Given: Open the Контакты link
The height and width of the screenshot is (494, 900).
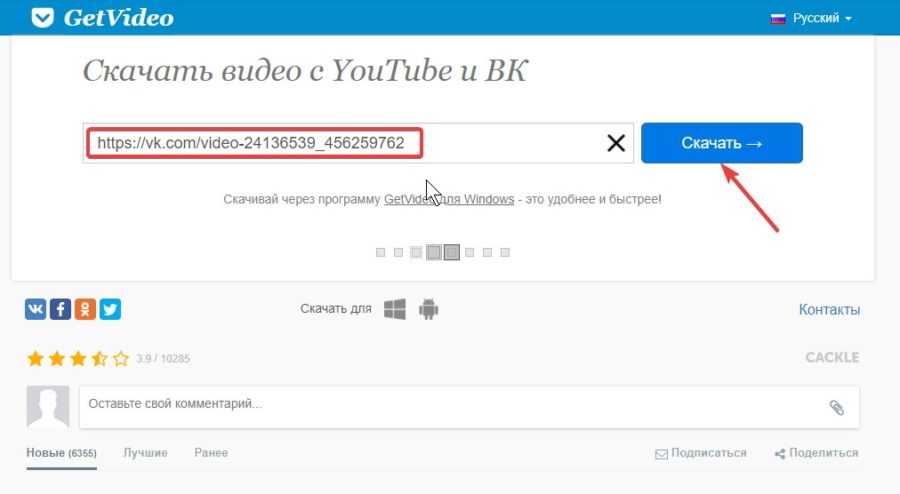Looking at the screenshot, I should click(829, 310).
